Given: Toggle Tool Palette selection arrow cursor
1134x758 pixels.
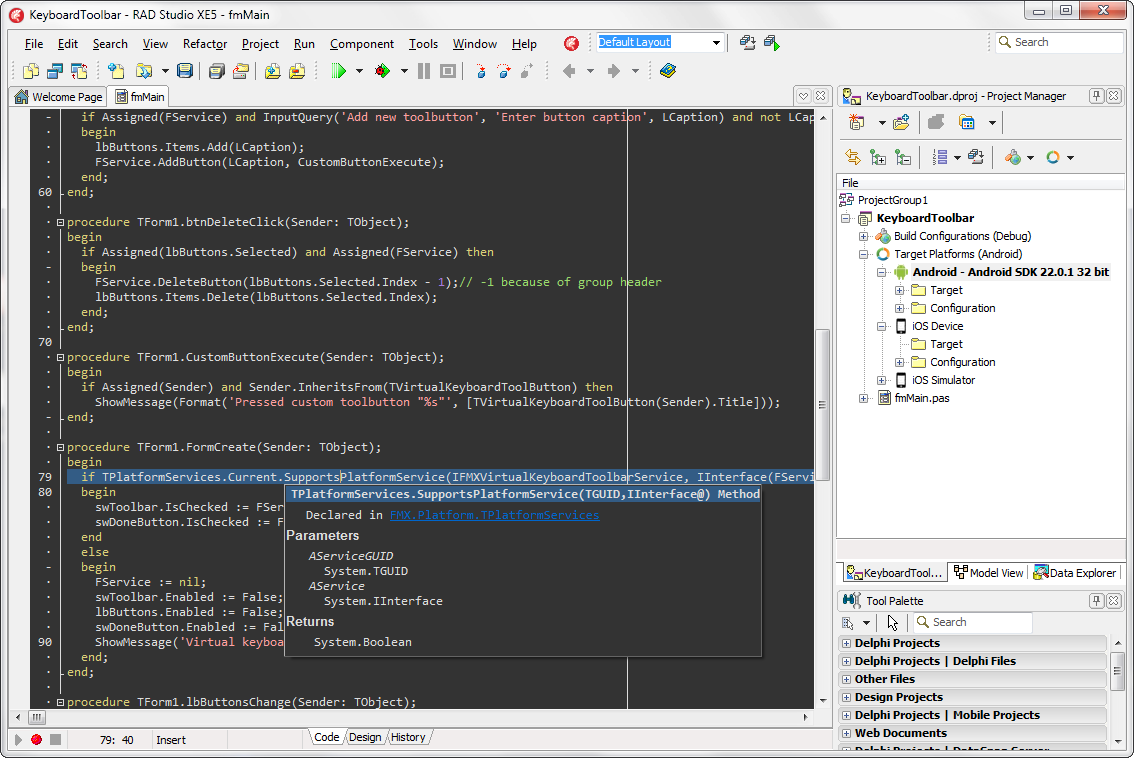Looking at the screenshot, I should [892, 622].
